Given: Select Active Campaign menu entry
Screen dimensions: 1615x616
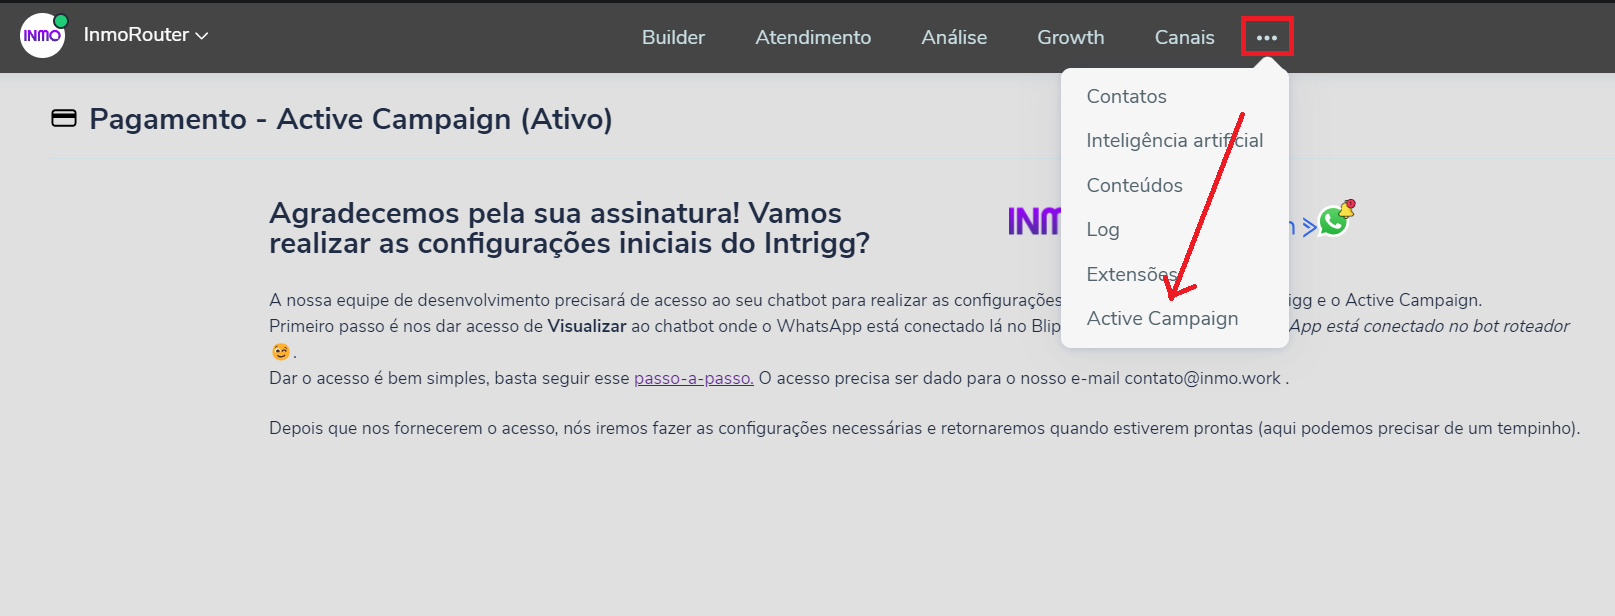Looking at the screenshot, I should (x=1162, y=318).
